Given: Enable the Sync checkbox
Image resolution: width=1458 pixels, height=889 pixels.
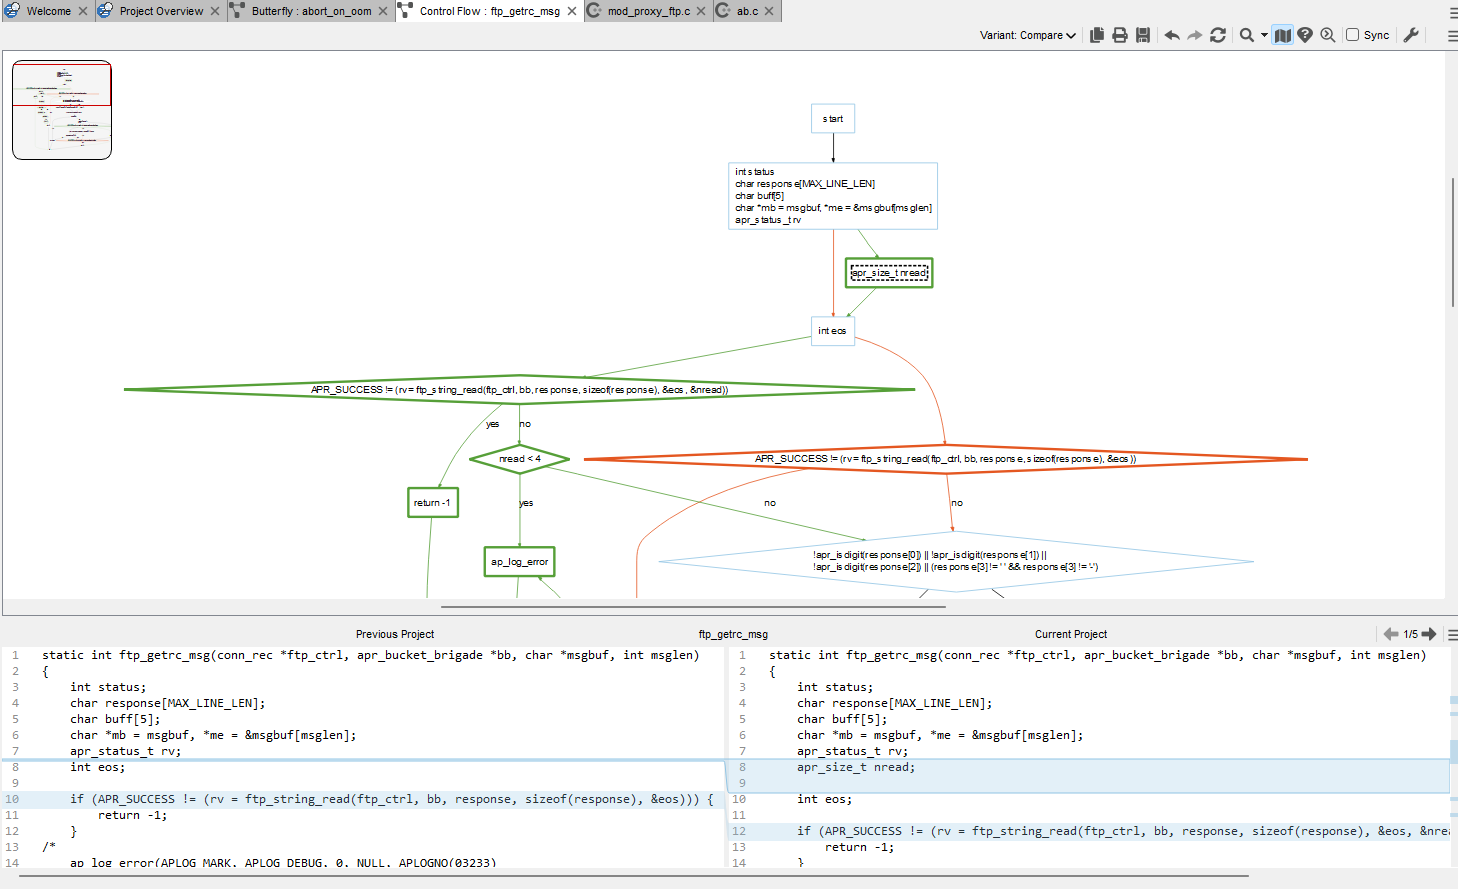Looking at the screenshot, I should tap(1352, 35).
